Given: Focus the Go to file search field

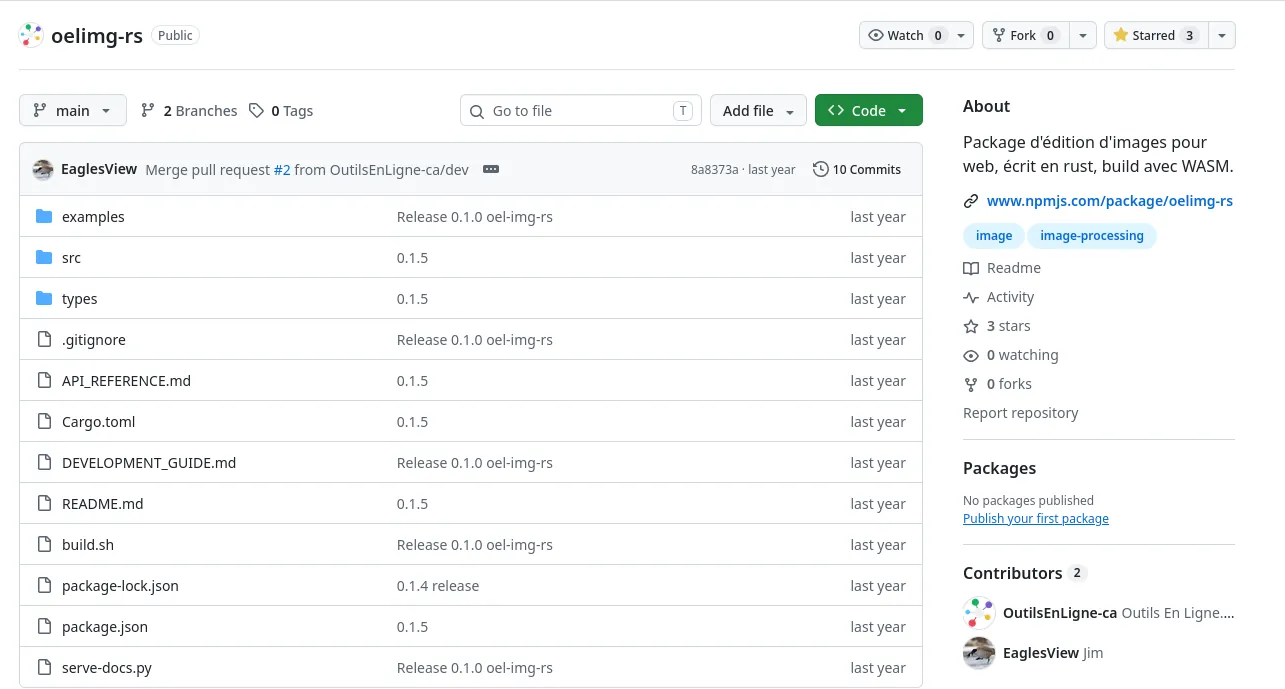Looking at the screenshot, I should click(x=581, y=110).
